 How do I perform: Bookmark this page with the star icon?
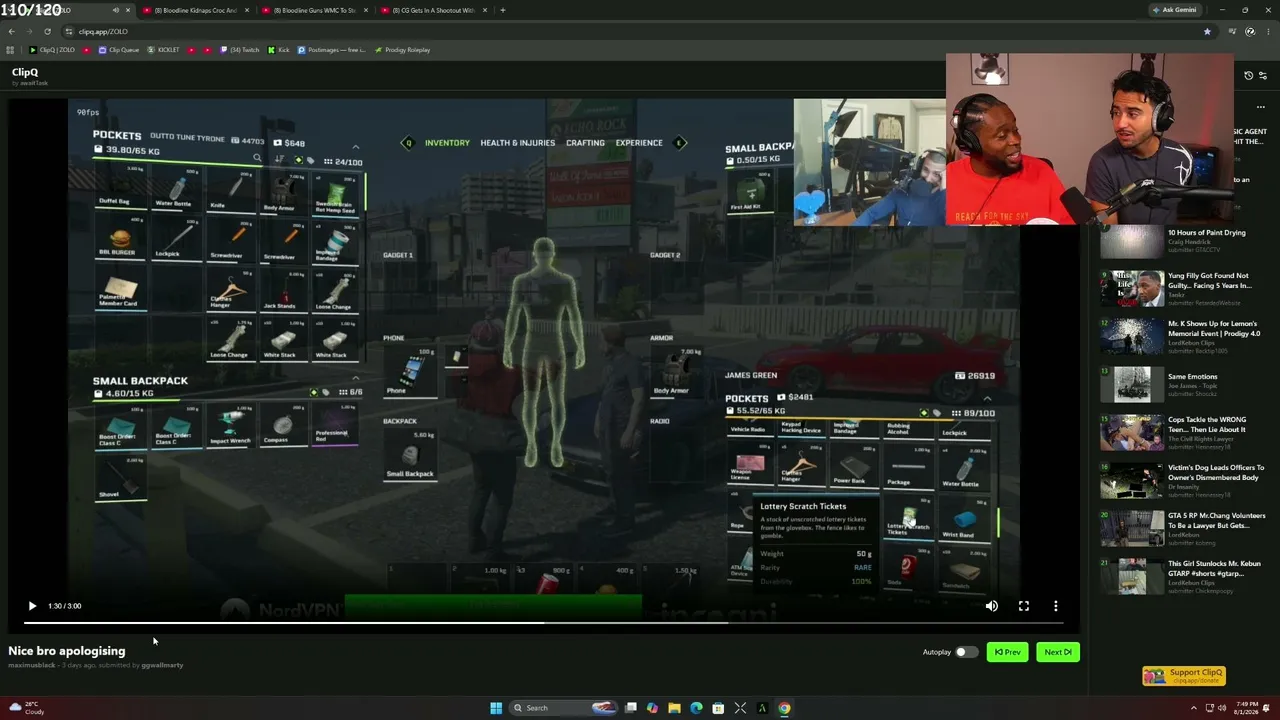click(x=1207, y=31)
